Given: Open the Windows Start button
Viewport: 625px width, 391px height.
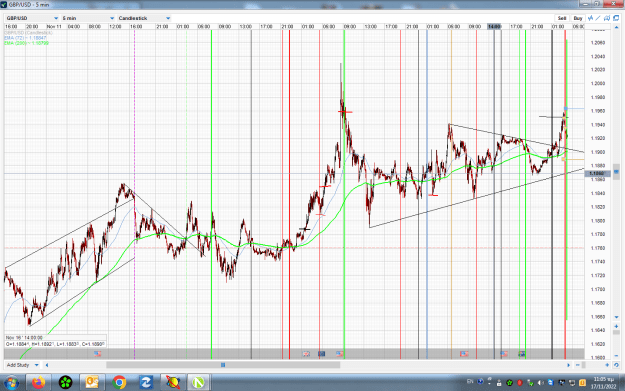Looking at the screenshot, I should tap(11, 383).
